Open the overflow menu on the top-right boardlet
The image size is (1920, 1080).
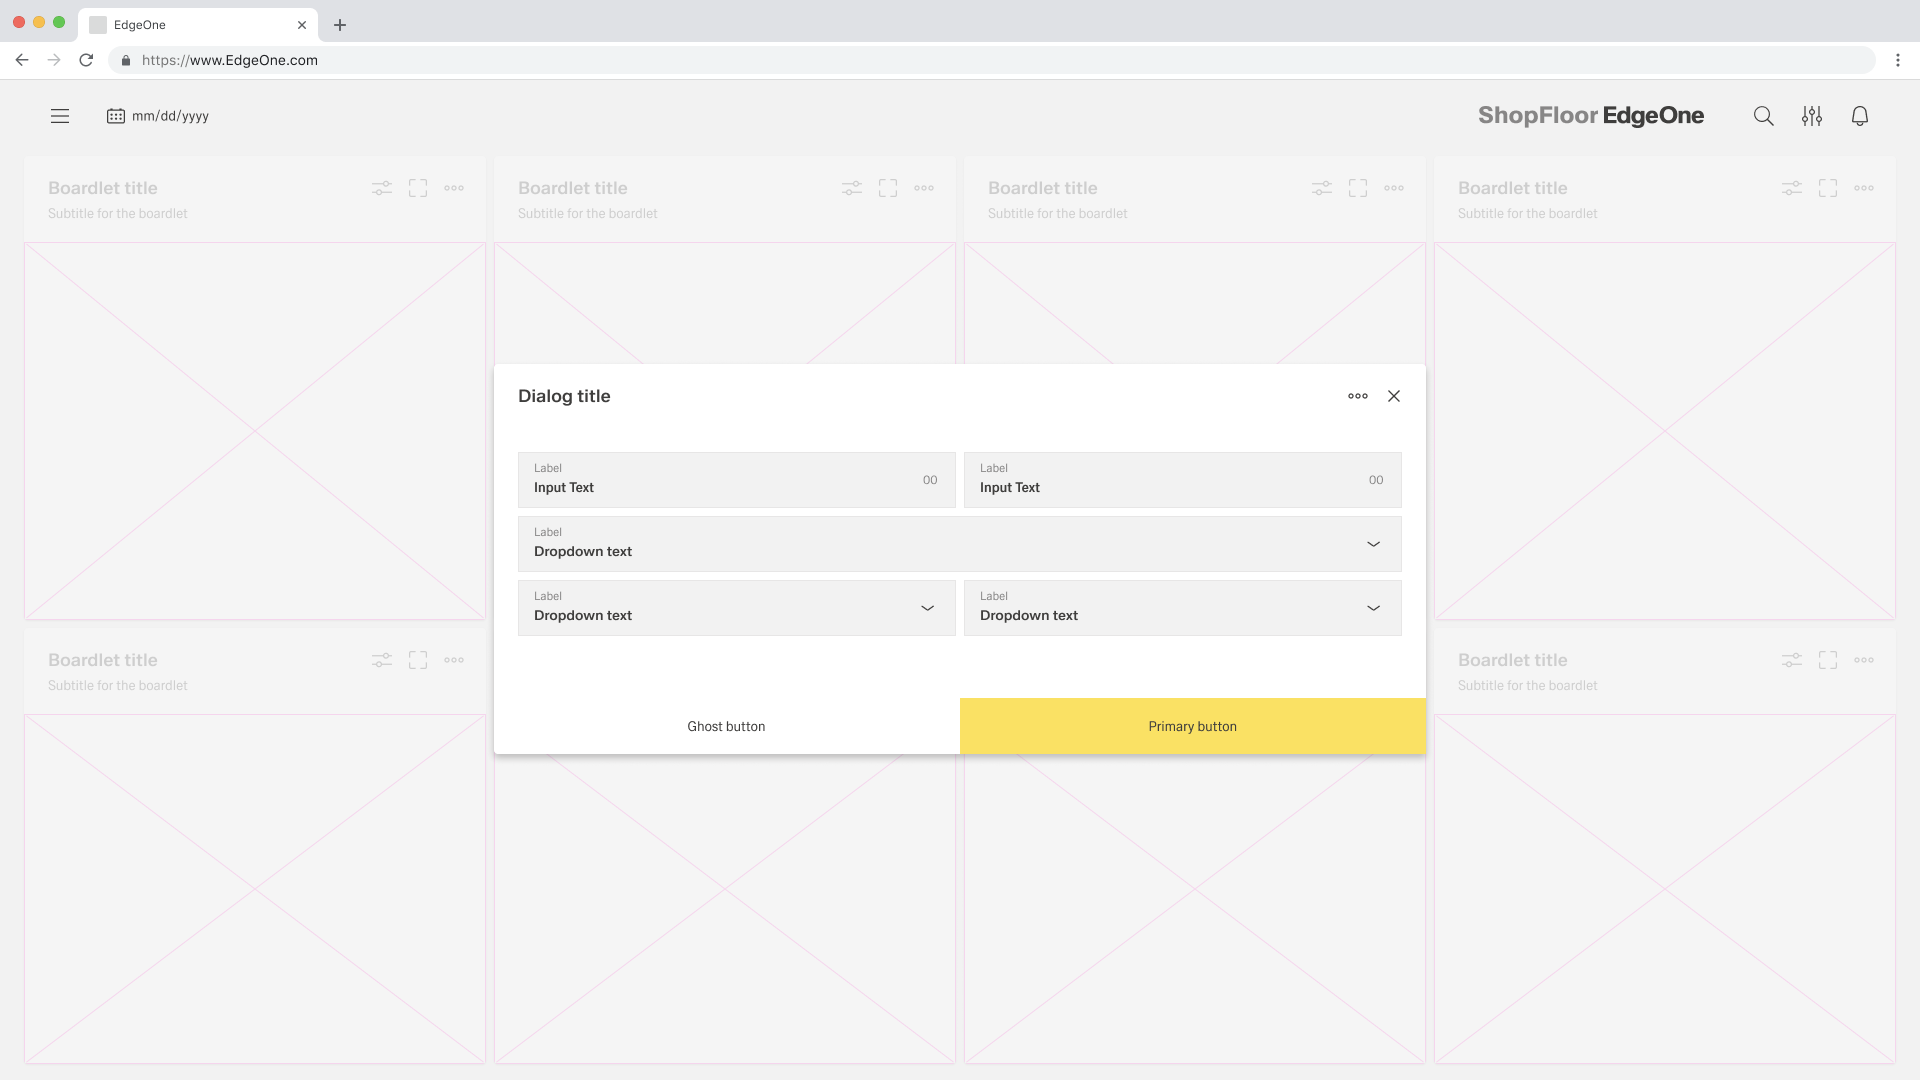click(x=1865, y=188)
